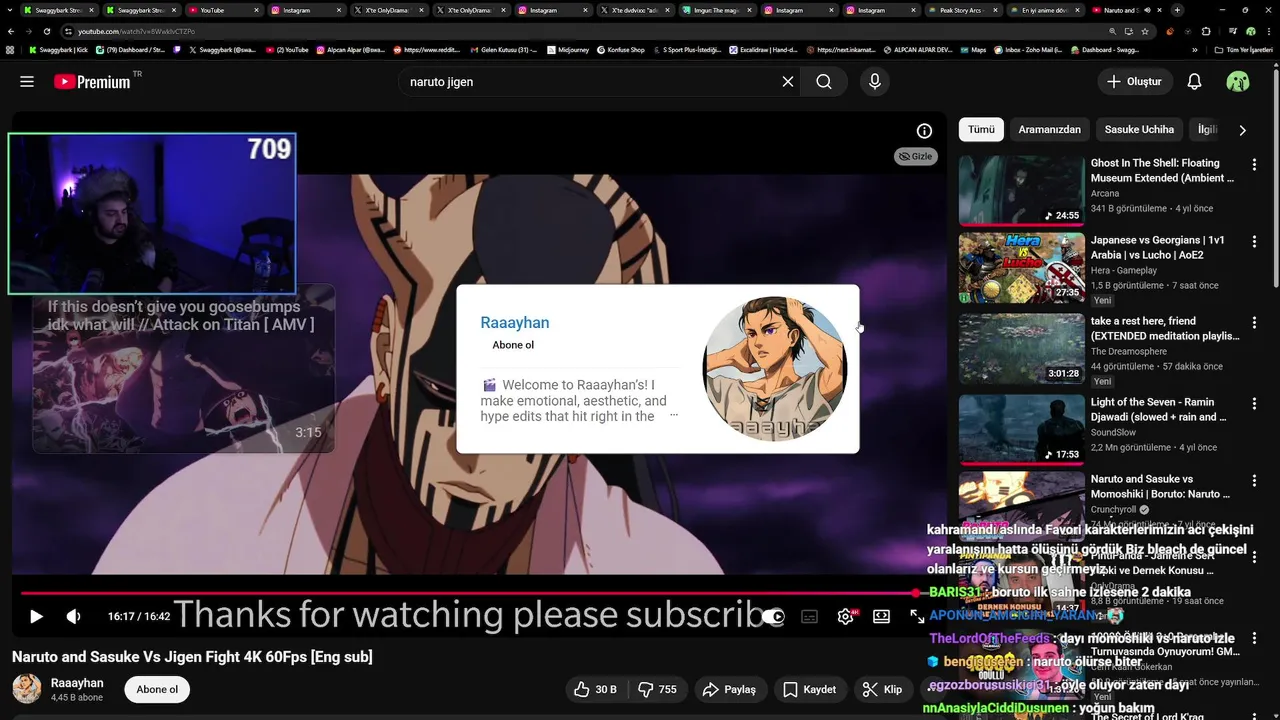Switch to the YouTube browser tab
The height and width of the screenshot is (720, 1280).
click(x=223, y=10)
